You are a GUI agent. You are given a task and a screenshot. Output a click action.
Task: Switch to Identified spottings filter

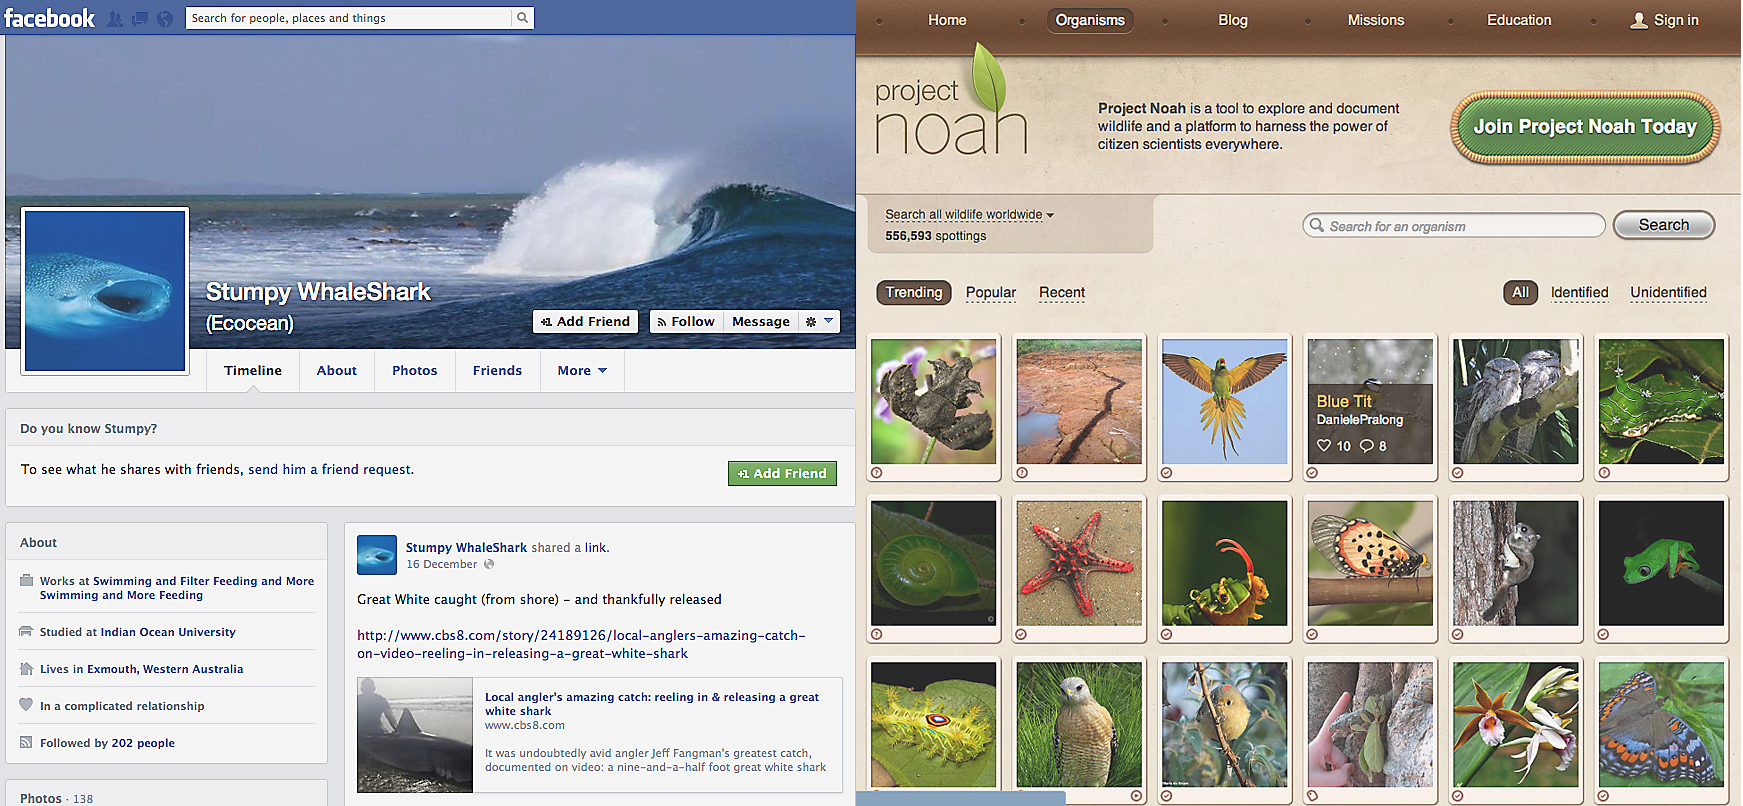(x=1579, y=292)
